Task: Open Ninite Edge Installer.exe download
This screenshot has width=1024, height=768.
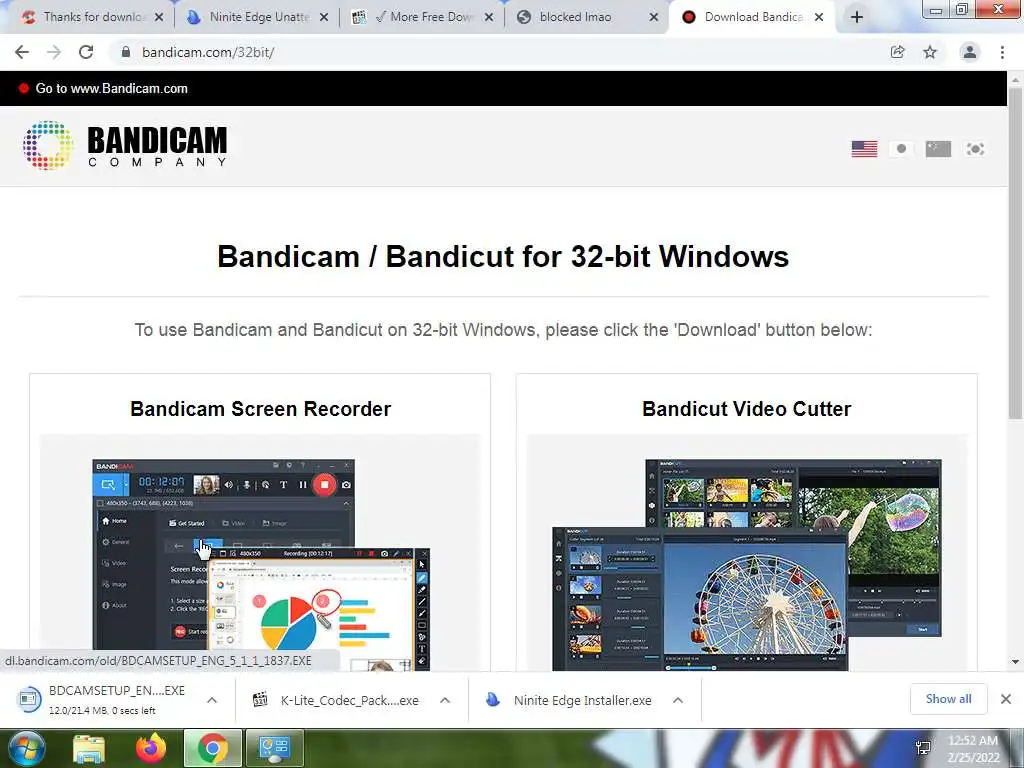Action: [569, 700]
